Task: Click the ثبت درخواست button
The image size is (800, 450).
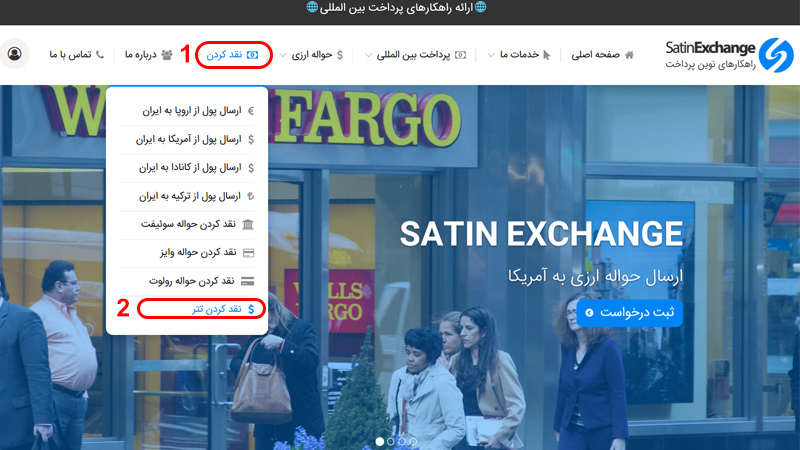Action: (629, 313)
